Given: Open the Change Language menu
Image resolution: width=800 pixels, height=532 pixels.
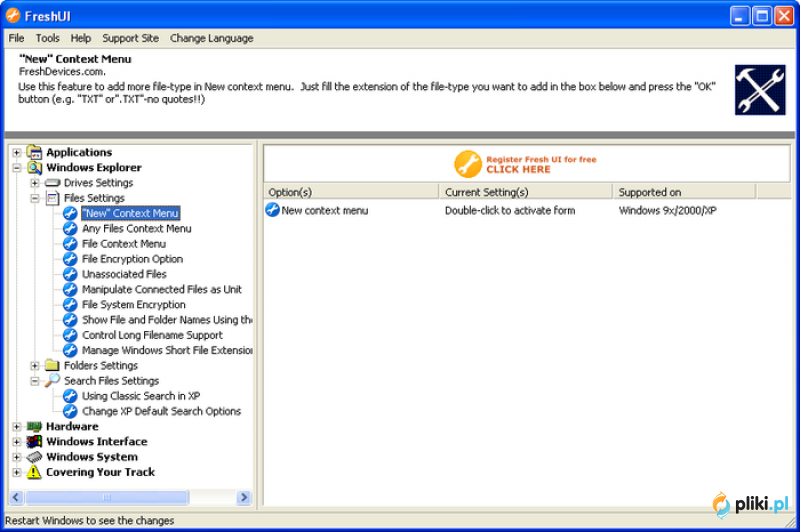Looking at the screenshot, I should click(211, 38).
